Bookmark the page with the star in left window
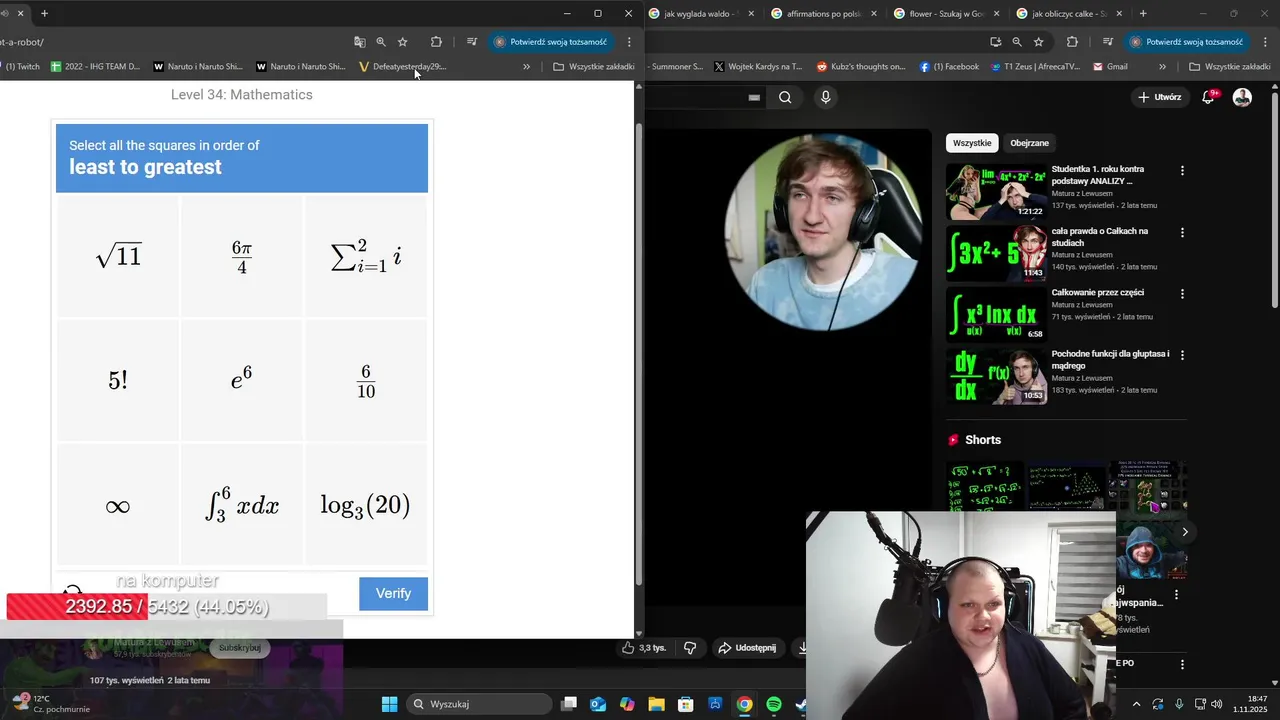 tap(403, 42)
